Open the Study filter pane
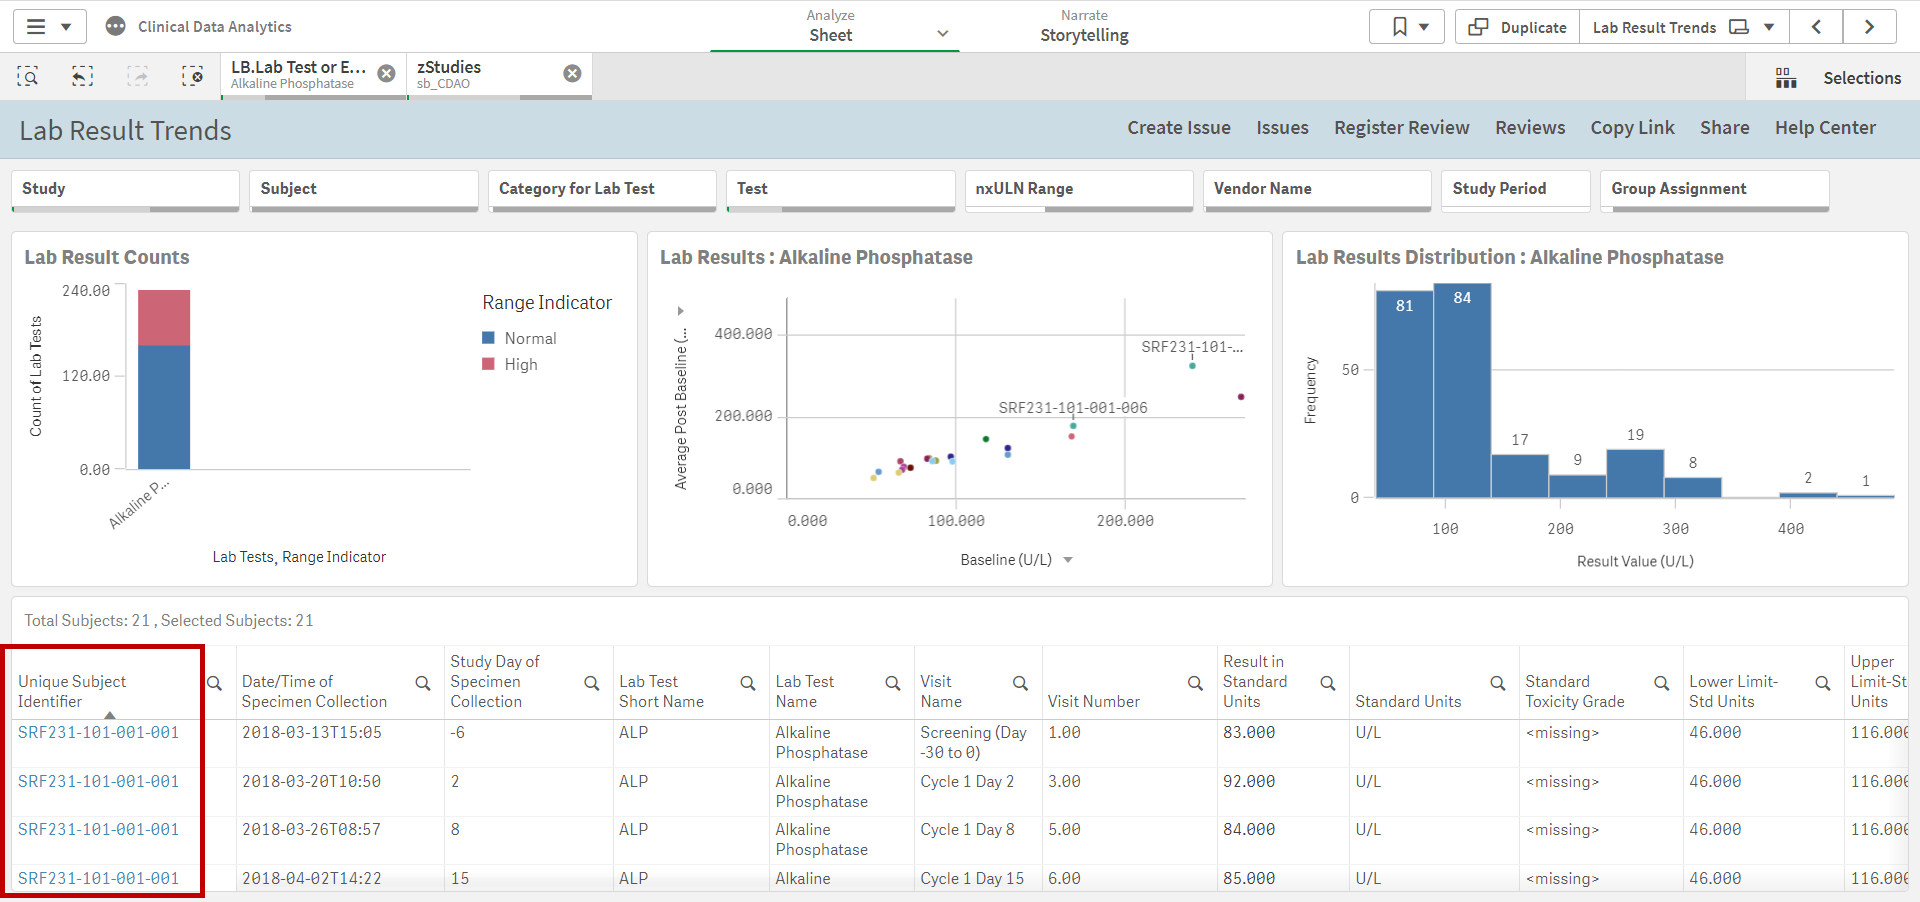 [x=125, y=189]
